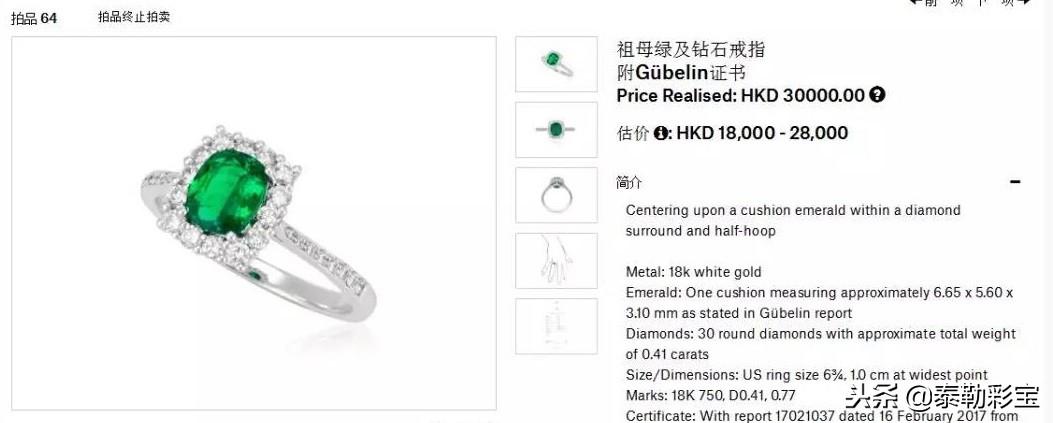Viewport: 1053px width, 423px height.
Task: Click the Price Realised help question icon
Action: point(877,95)
